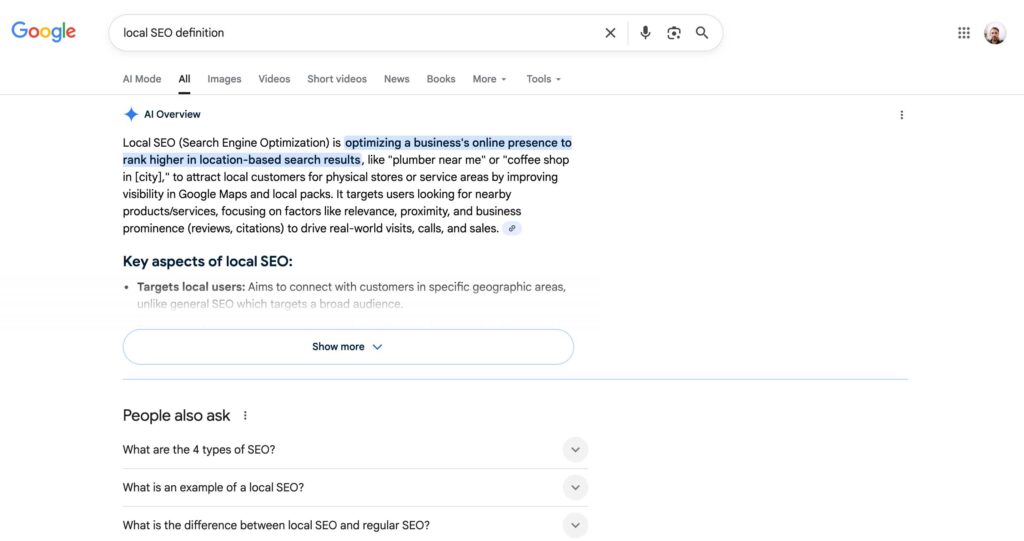Expand AI Overview with Show more
This screenshot has height=541, width=1024.
(348, 347)
